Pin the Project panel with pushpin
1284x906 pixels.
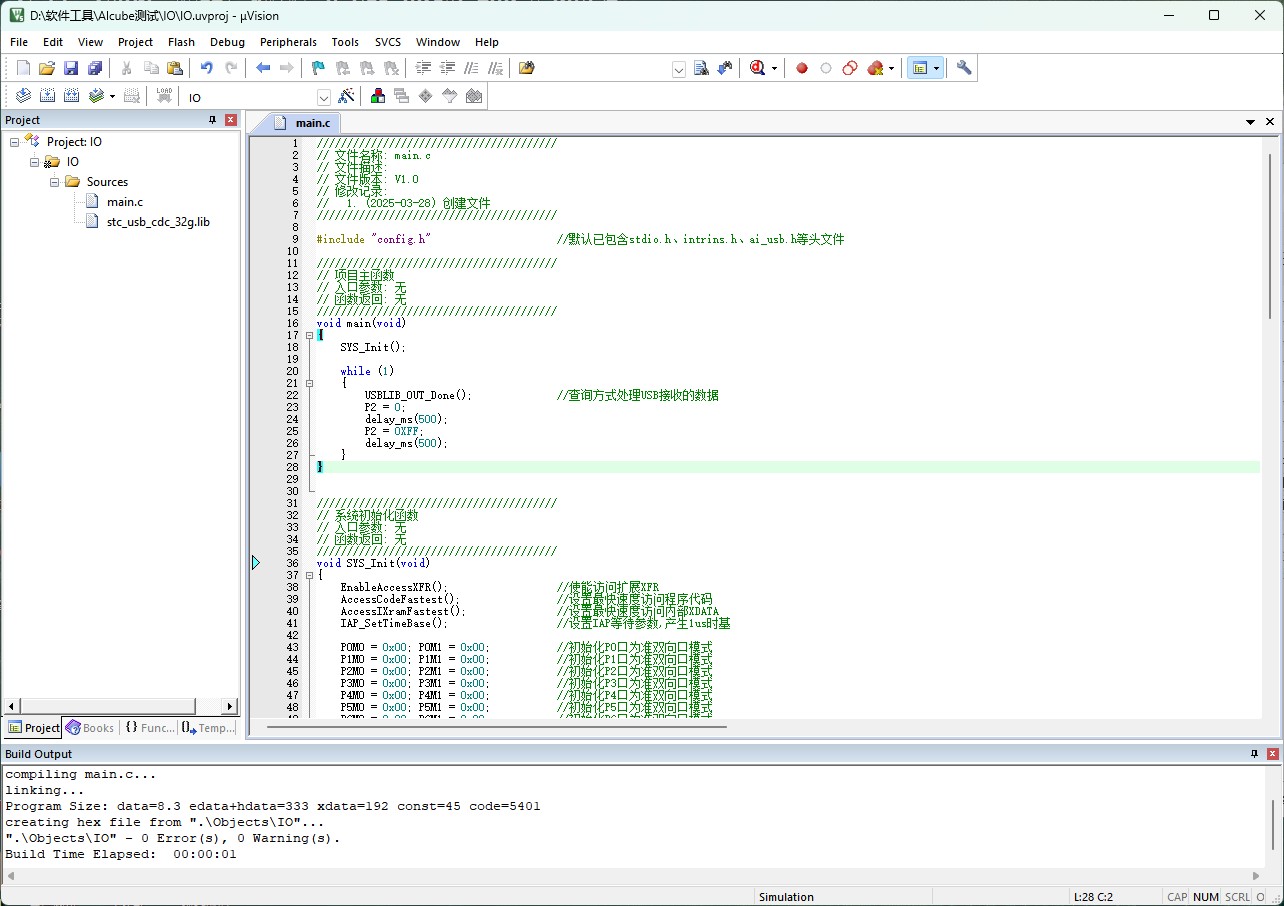pos(212,120)
